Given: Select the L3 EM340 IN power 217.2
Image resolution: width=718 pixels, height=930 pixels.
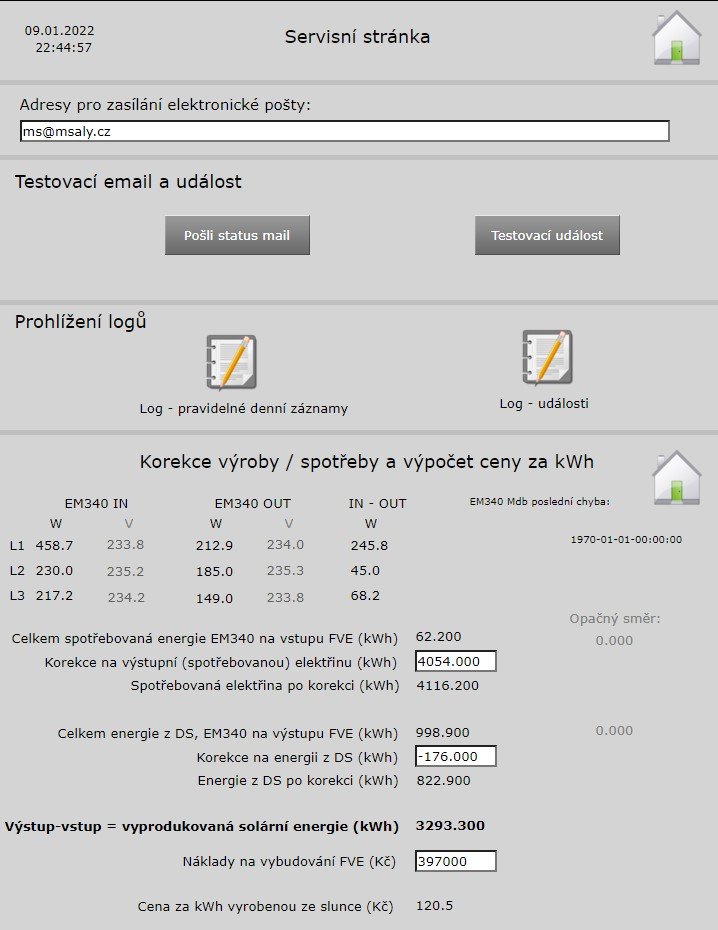Looking at the screenshot, I should [x=54, y=595].
